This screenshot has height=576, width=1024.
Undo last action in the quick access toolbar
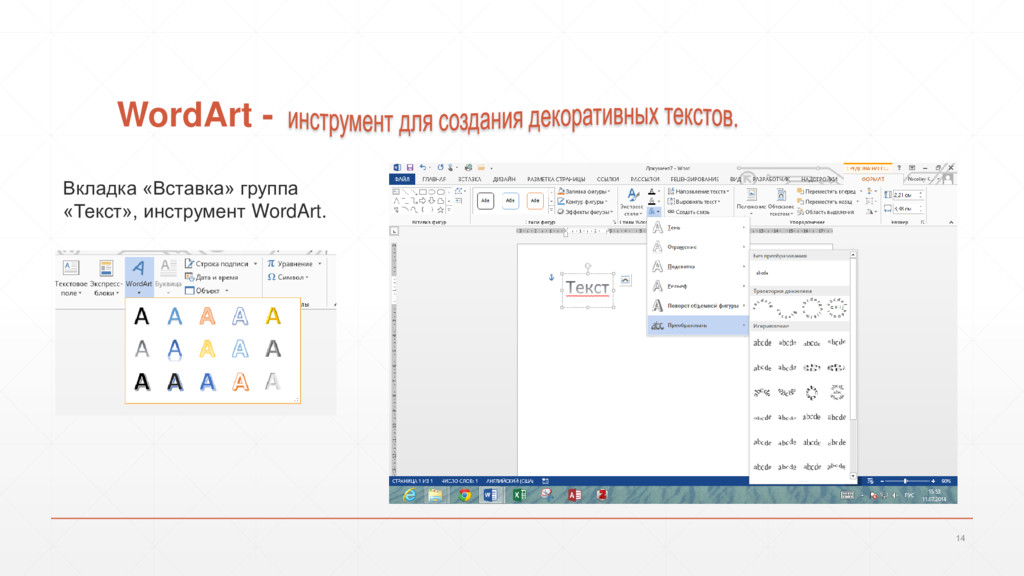tap(423, 168)
